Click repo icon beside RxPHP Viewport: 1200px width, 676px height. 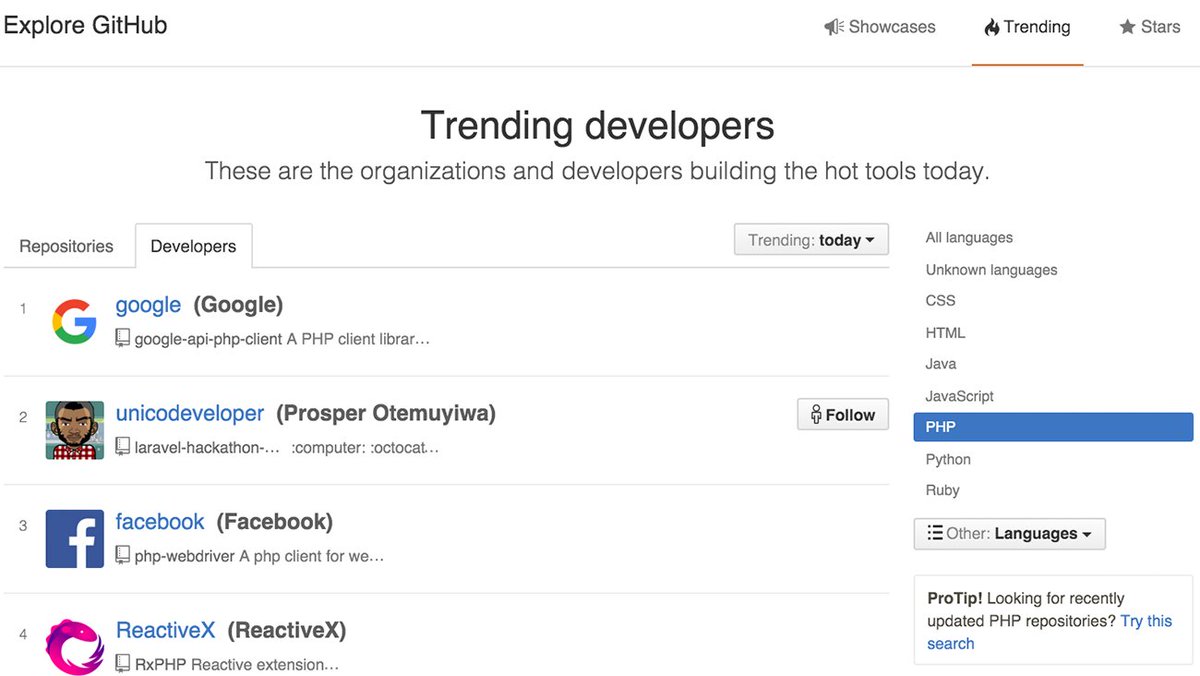122,663
